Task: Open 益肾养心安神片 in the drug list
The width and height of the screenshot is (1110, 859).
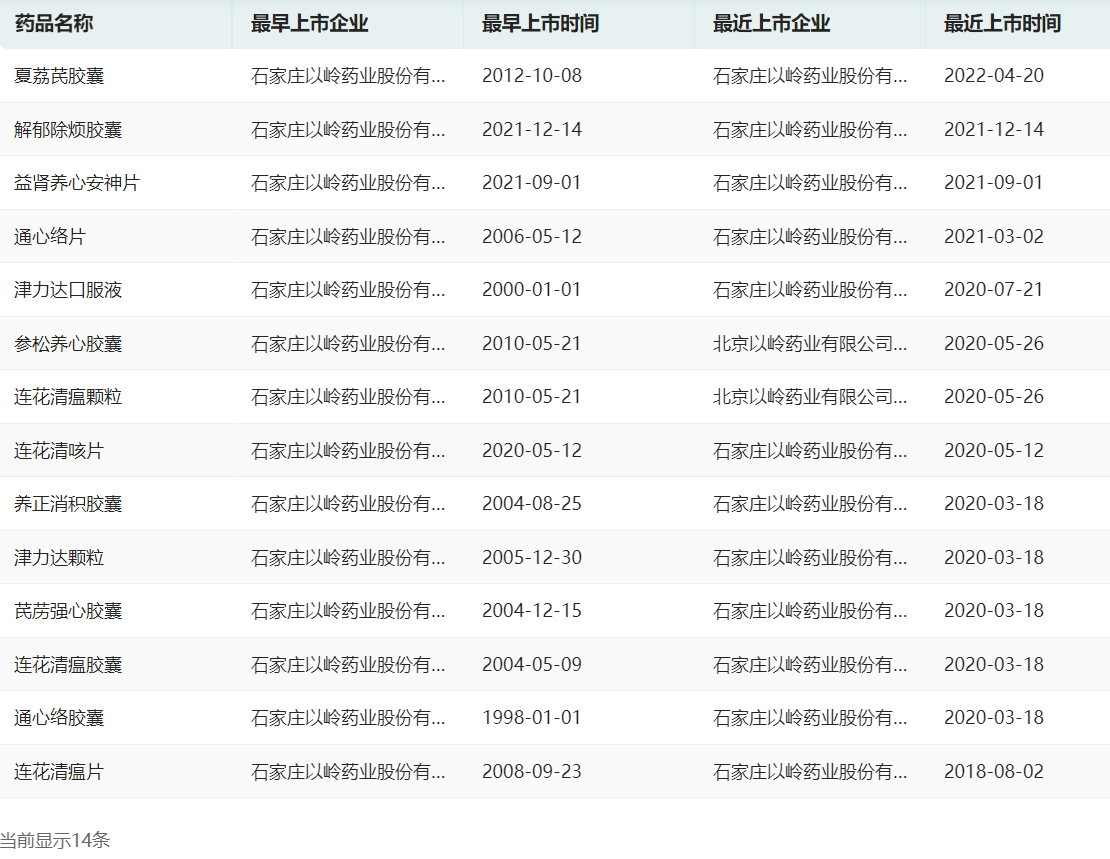Action: [x=77, y=183]
